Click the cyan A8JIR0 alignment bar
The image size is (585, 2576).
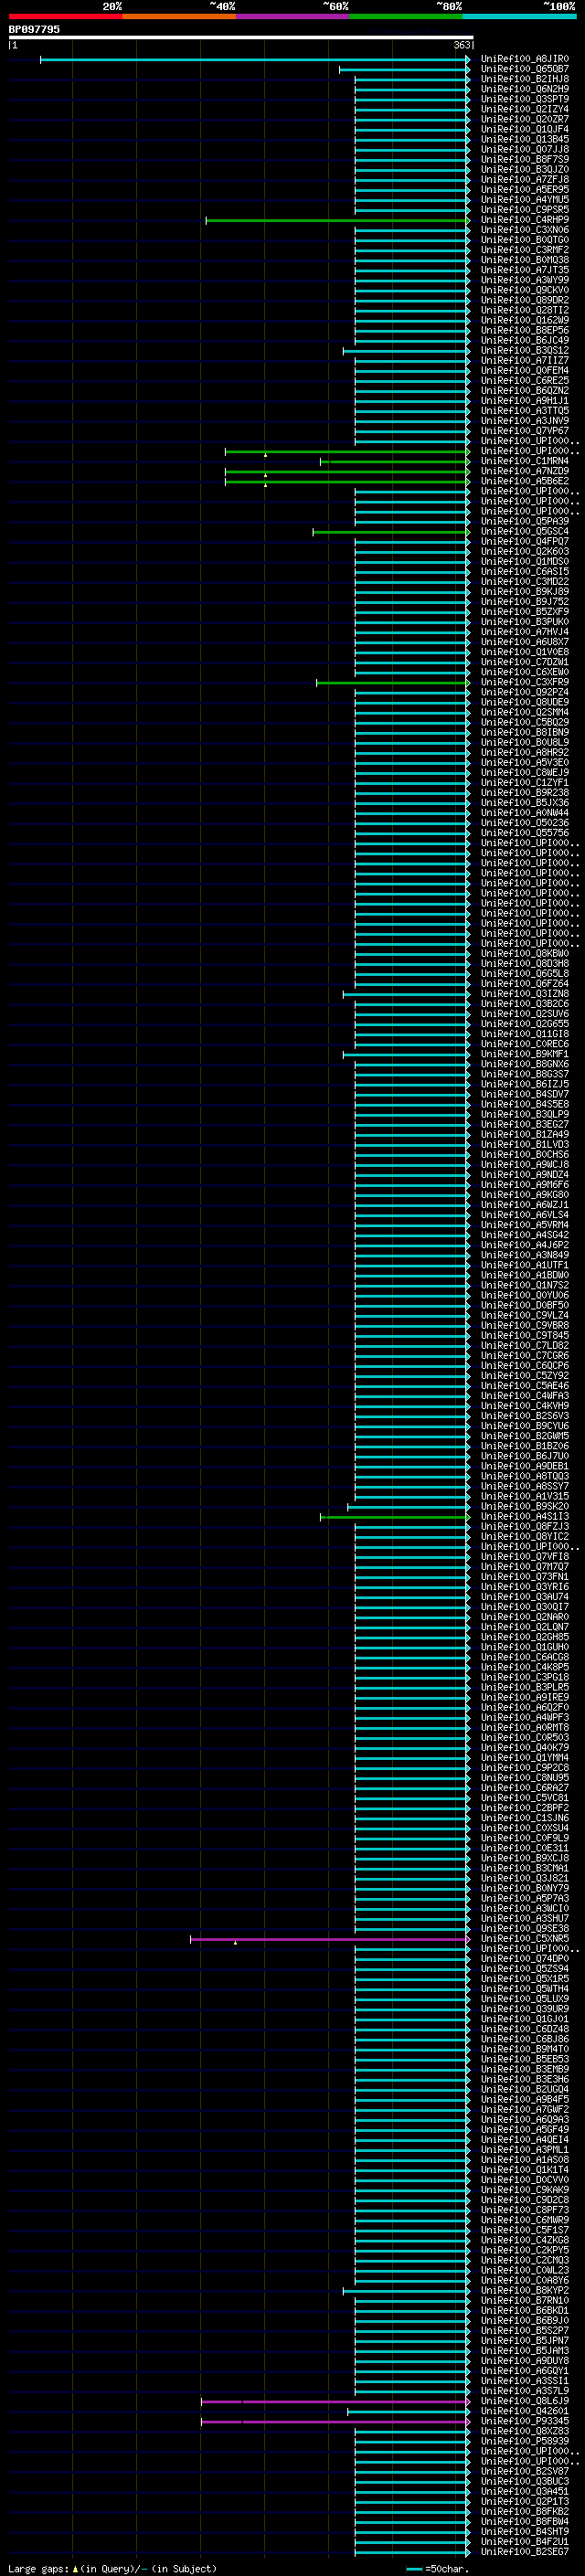click(255, 60)
